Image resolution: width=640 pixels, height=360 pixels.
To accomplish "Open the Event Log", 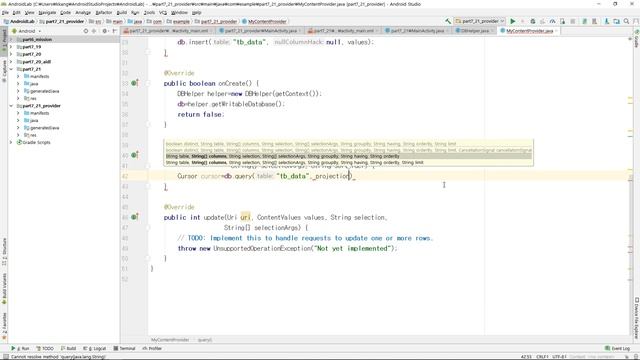I will (618, 349).
